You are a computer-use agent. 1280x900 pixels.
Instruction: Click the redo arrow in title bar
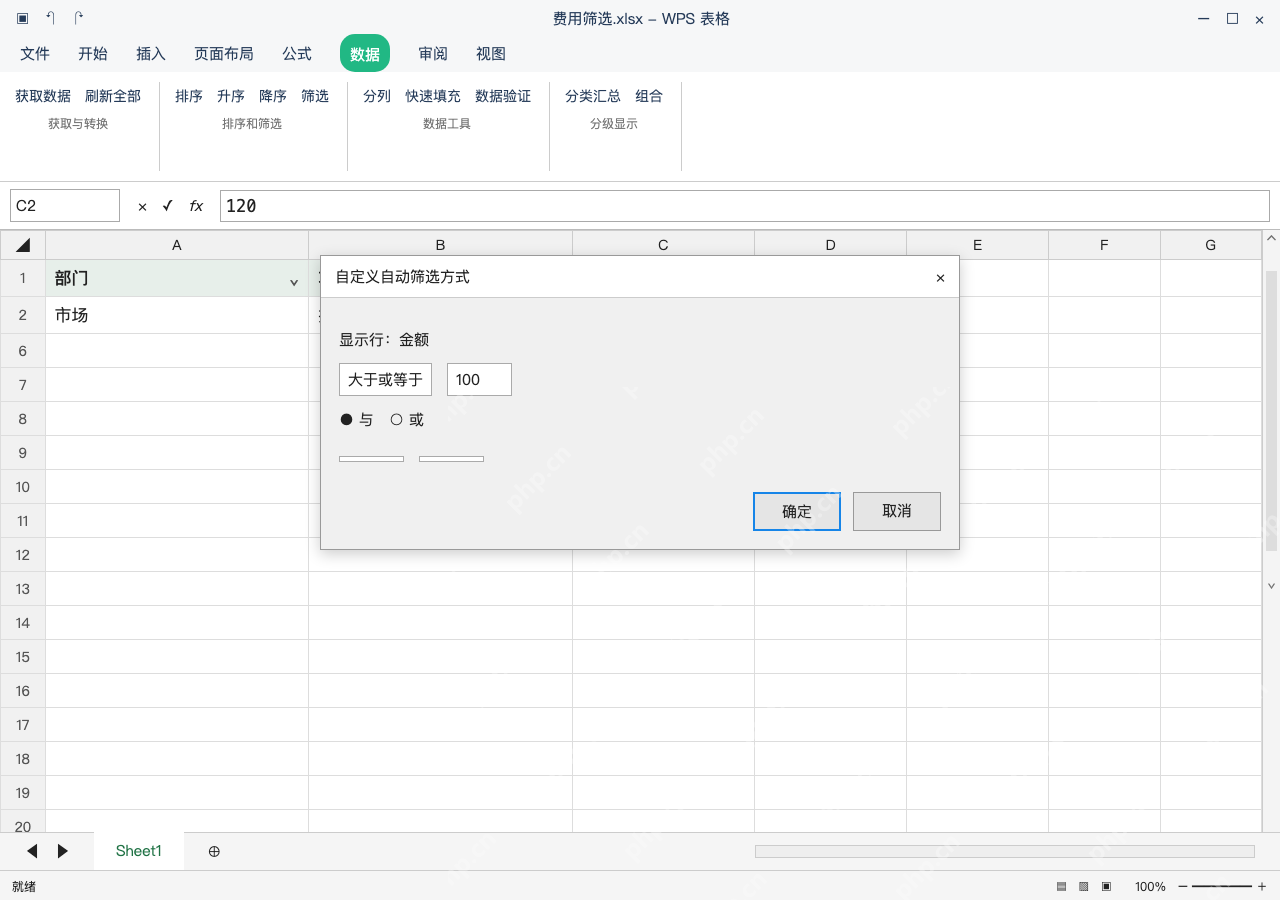tap(79, 18)
